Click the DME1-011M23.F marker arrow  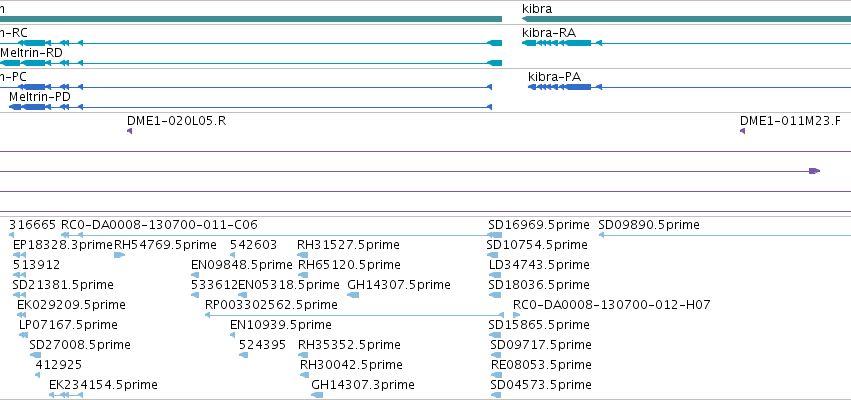coord(742,131)
